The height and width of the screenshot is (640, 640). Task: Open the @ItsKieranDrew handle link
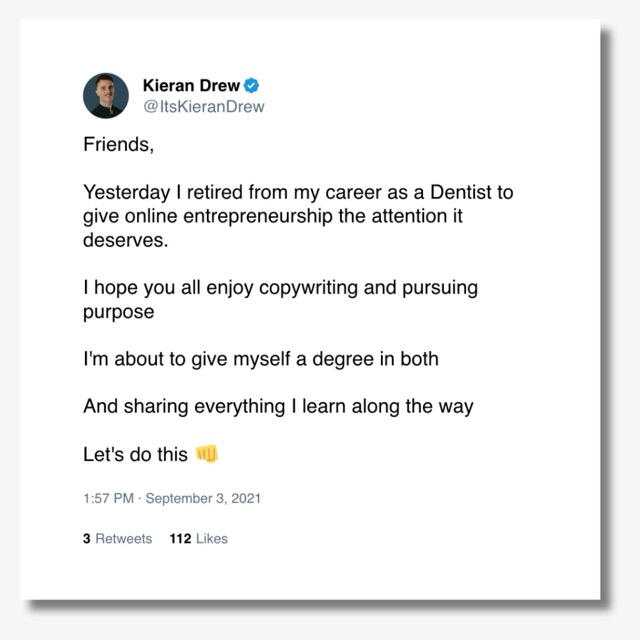[x=205, y=107]
